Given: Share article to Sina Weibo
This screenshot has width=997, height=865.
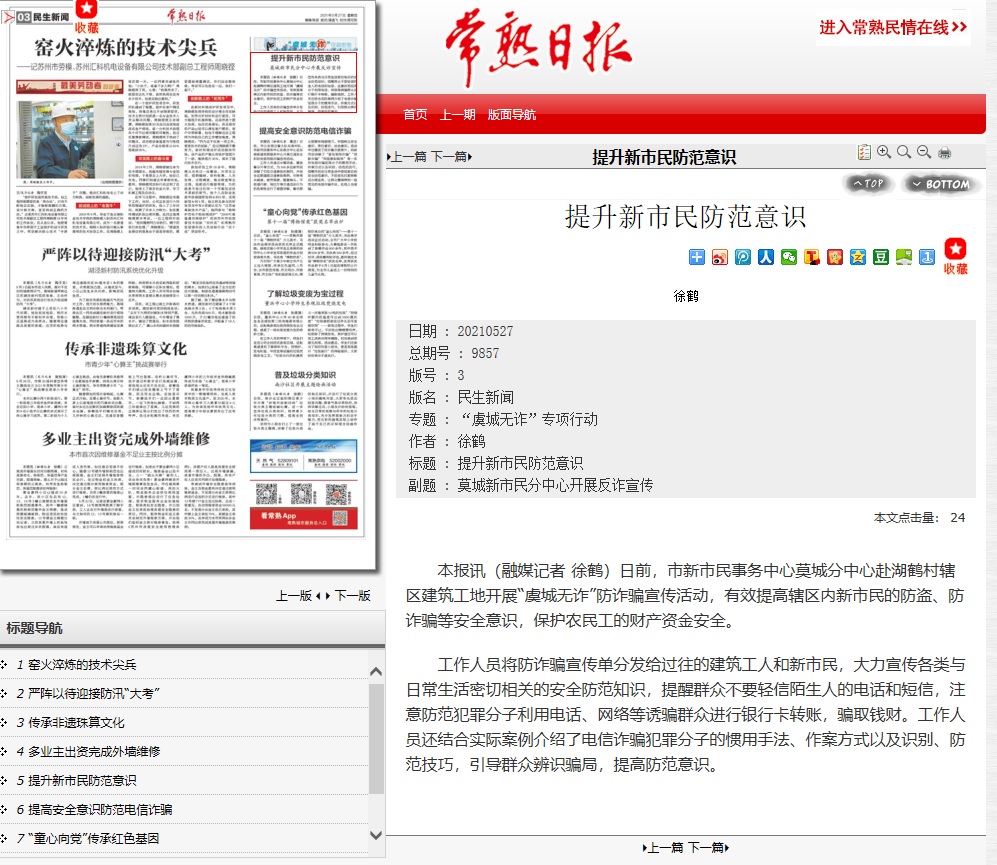Looking at the screenshot, I should [x=720, y=257].
